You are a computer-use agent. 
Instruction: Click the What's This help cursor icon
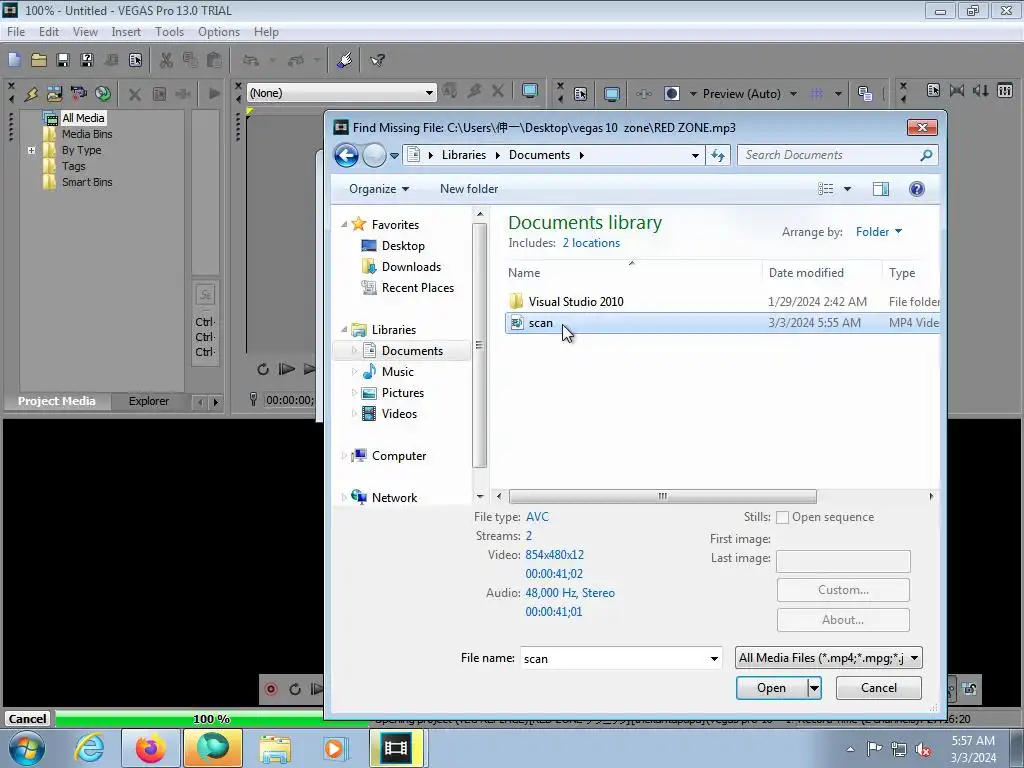click(x=377, y=60)
